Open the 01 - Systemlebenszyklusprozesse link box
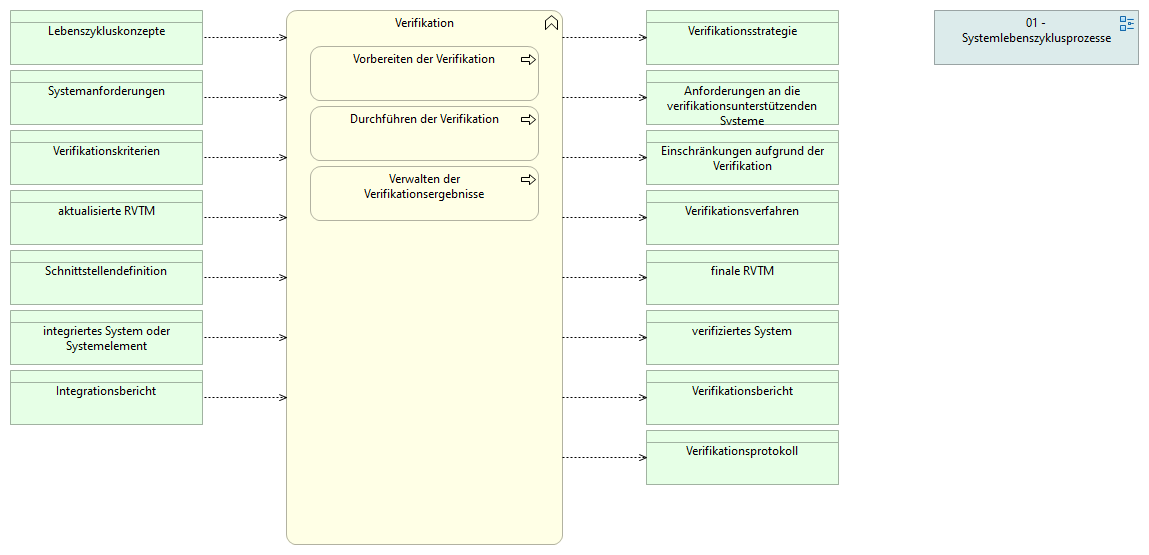The width and height of the screenshot is (1149, 555). click(x=1035, y=38)
